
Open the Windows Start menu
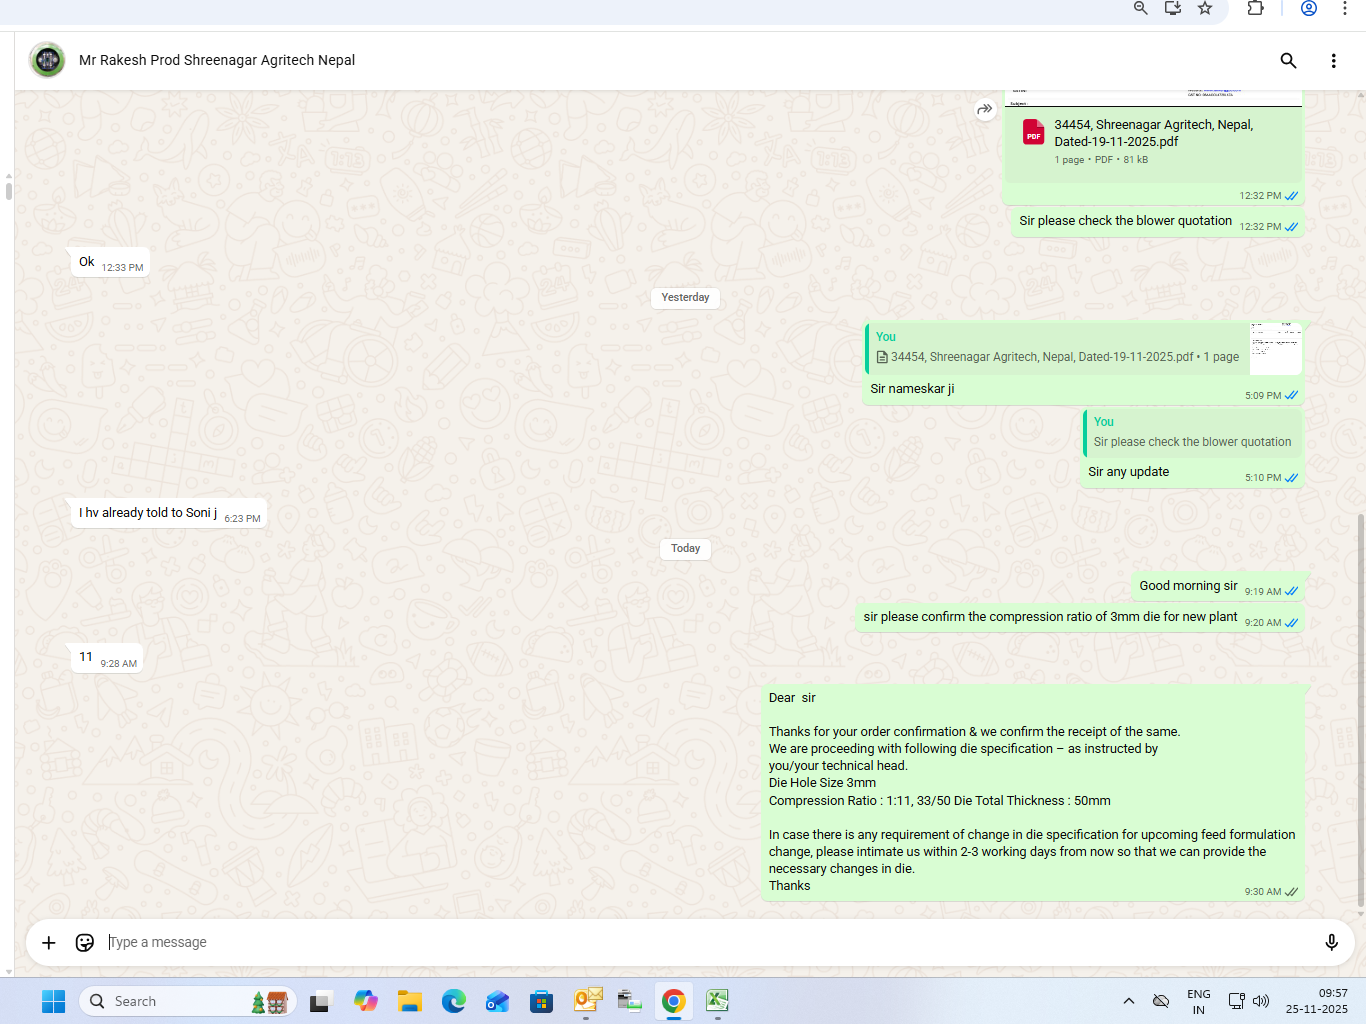click(x=54, y=1001)
